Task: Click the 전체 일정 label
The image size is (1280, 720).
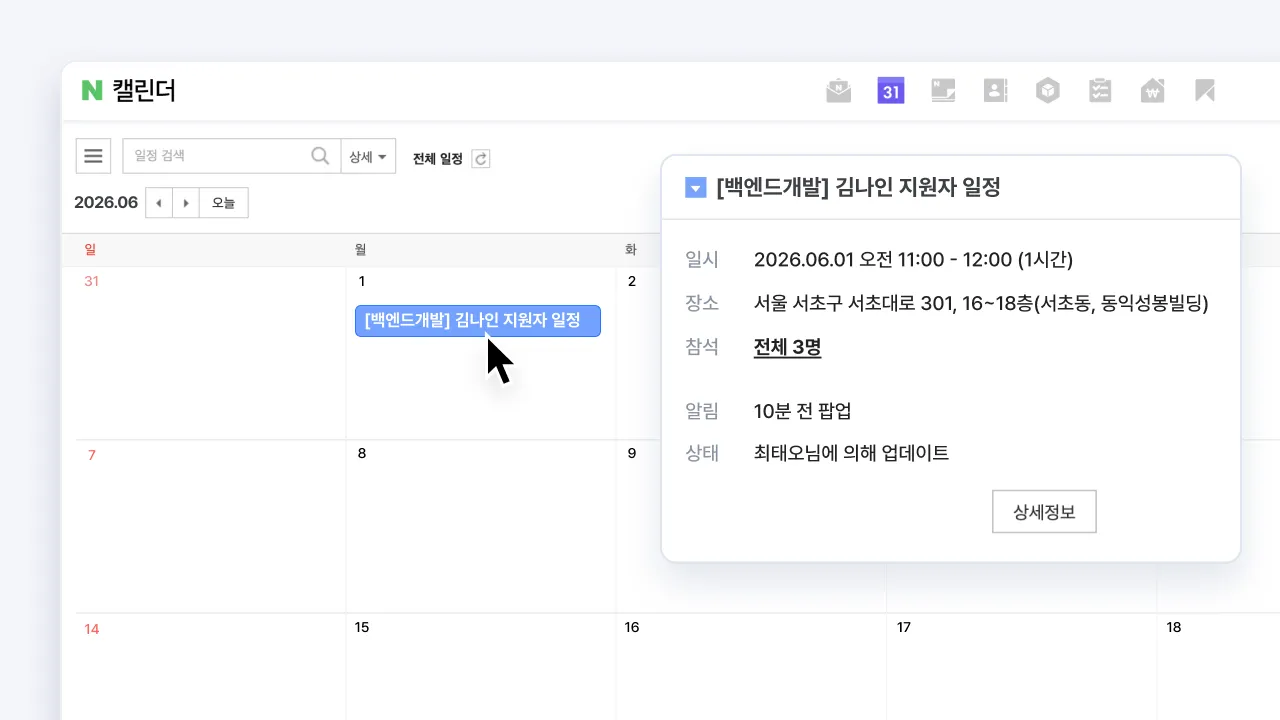Action: tap(438, 158)
